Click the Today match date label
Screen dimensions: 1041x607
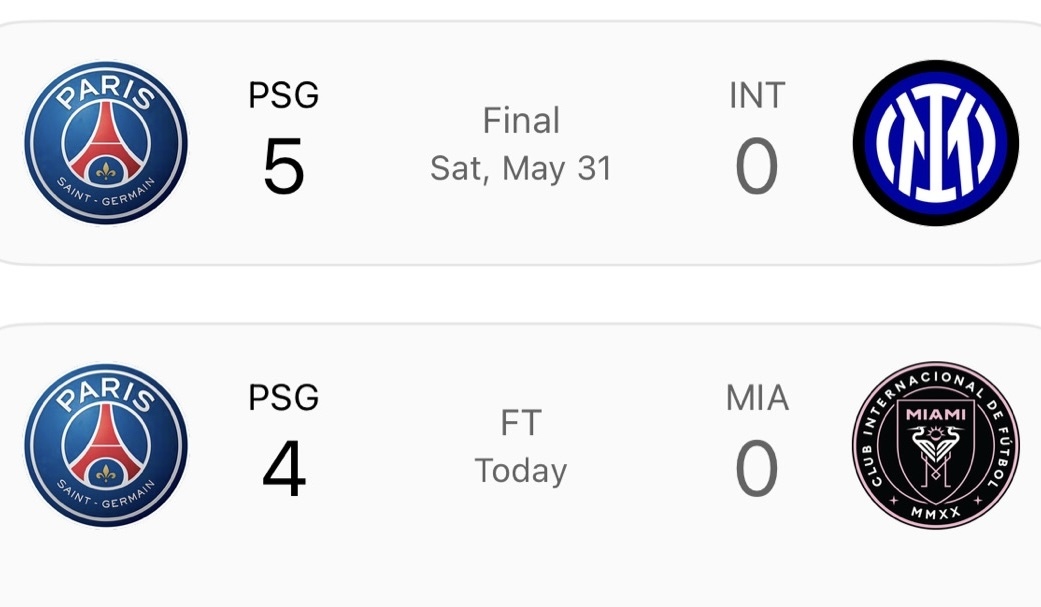point(521,470)
